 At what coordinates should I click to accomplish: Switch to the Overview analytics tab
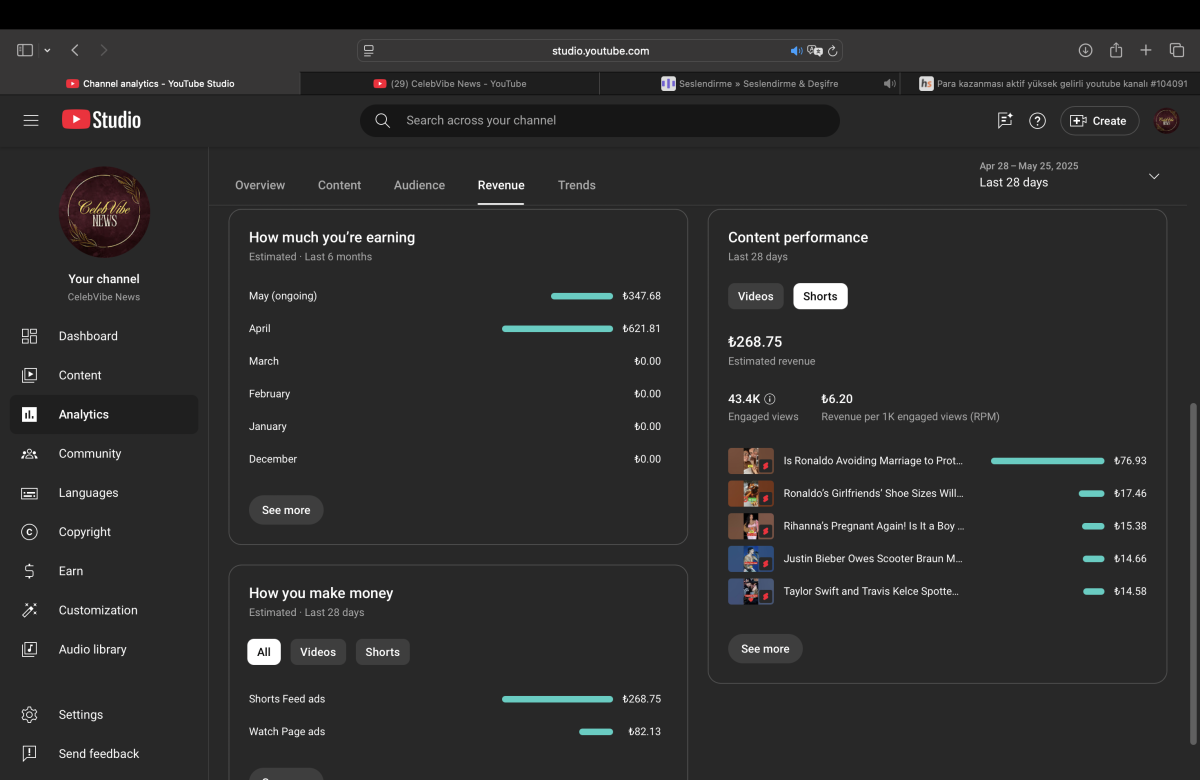click(x=260, y=185)
